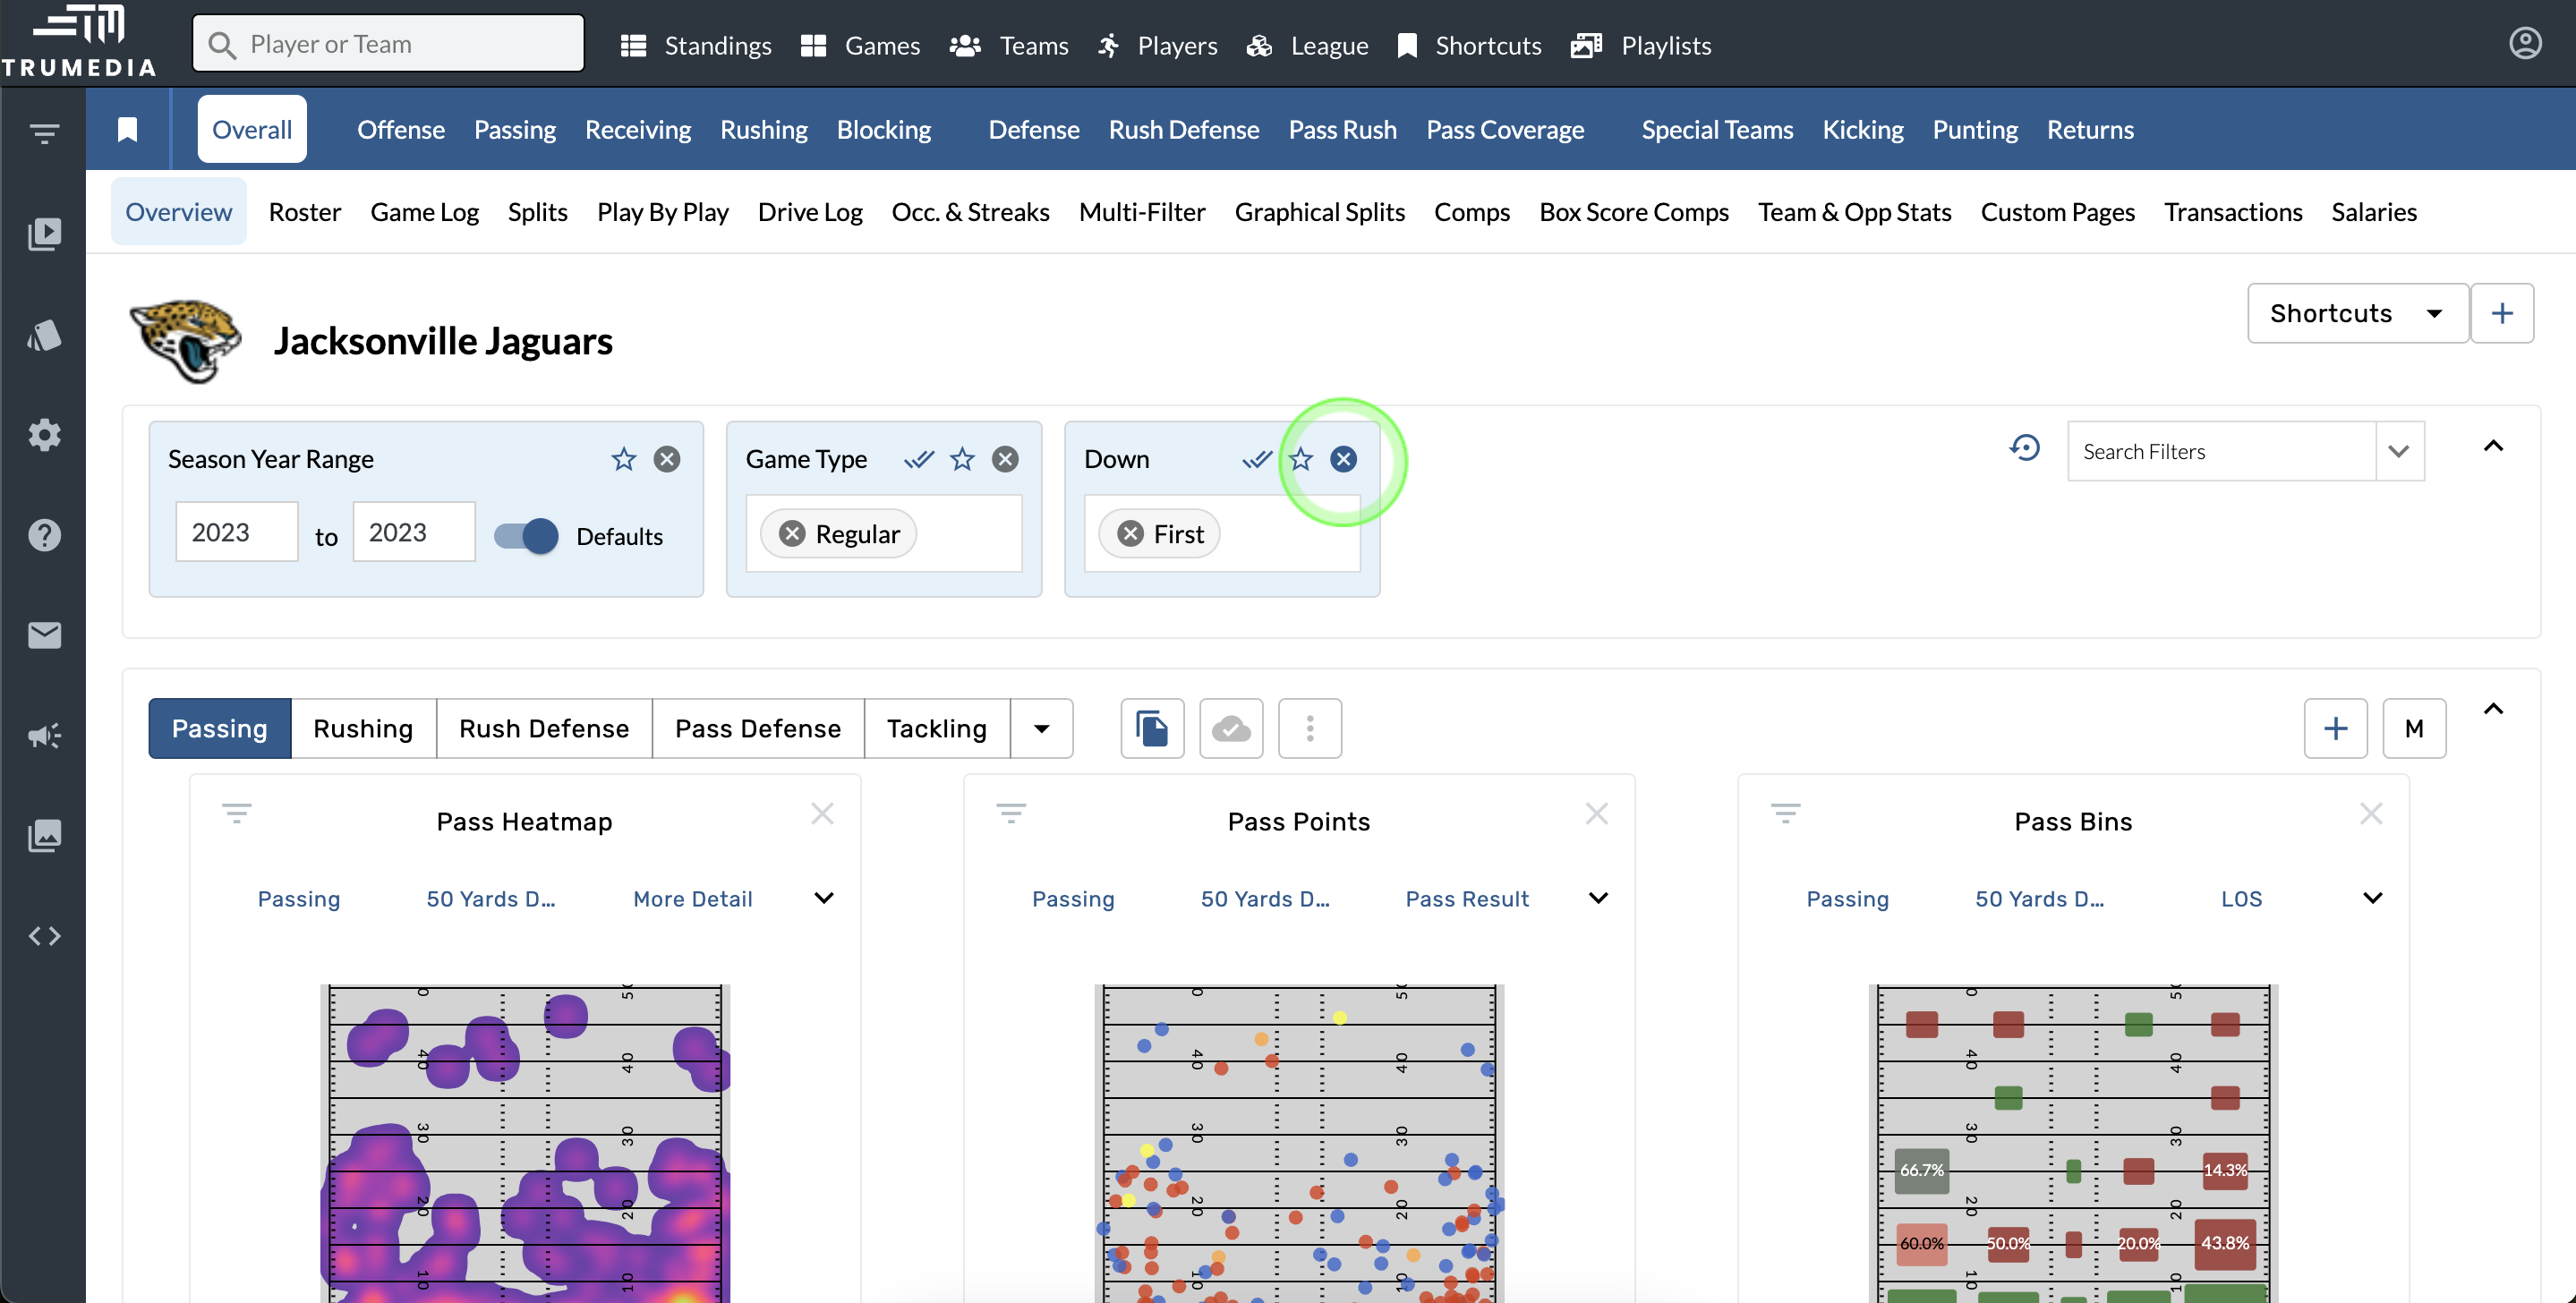Toggle the select-all checkmarks for Down filter
The image size is (2576, 1303).
(x=1256, y=459)
